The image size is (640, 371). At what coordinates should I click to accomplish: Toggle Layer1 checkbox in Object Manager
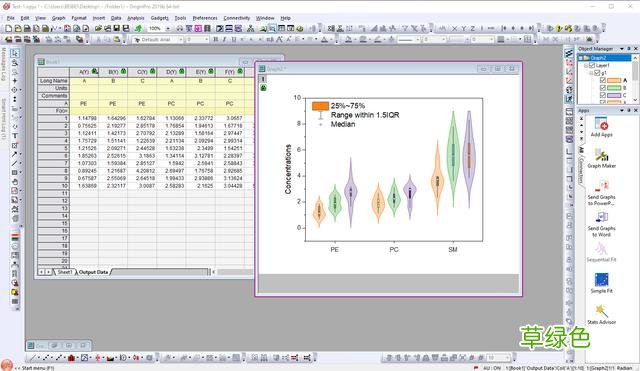click(x=592, y=65)
